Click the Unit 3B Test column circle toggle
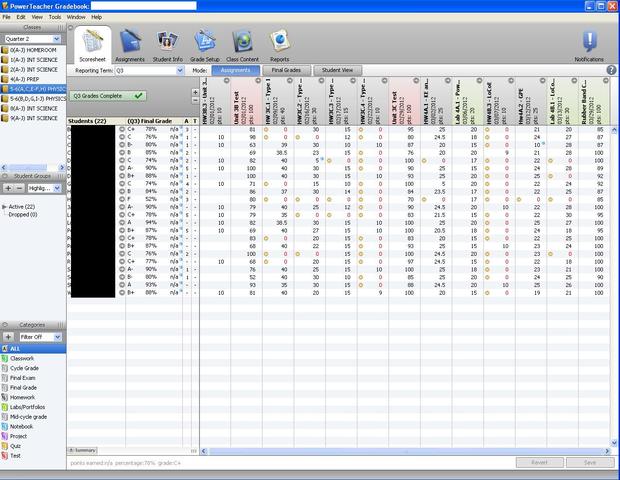 click(258, 81)
